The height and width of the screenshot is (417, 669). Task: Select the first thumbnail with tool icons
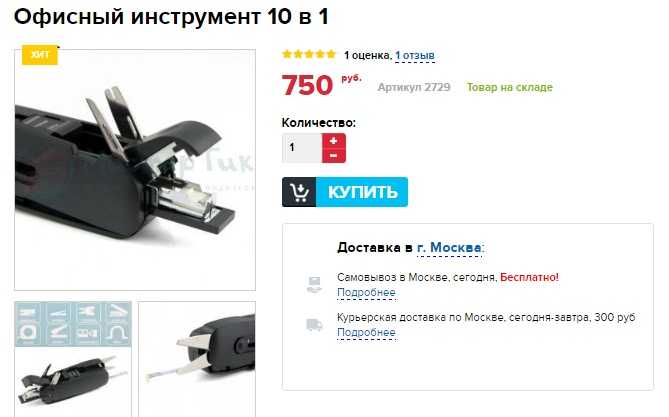73,359
